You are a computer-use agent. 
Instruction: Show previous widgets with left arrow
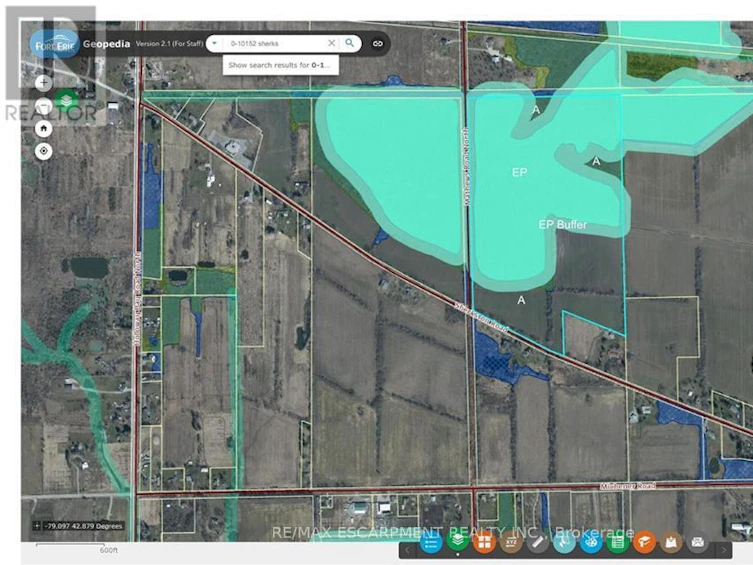click(x=407, y=550)
